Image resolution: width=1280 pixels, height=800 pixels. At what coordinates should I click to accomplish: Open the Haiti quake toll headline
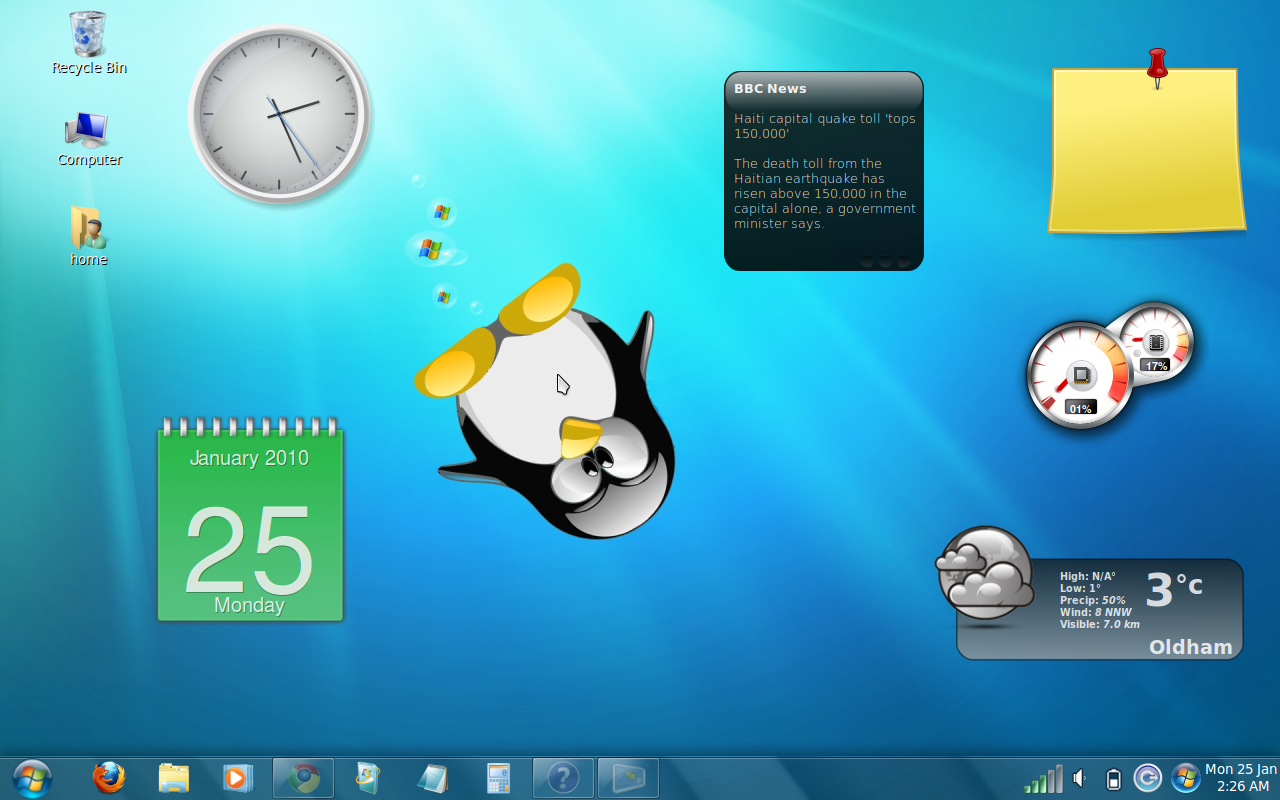click(825, 126)
